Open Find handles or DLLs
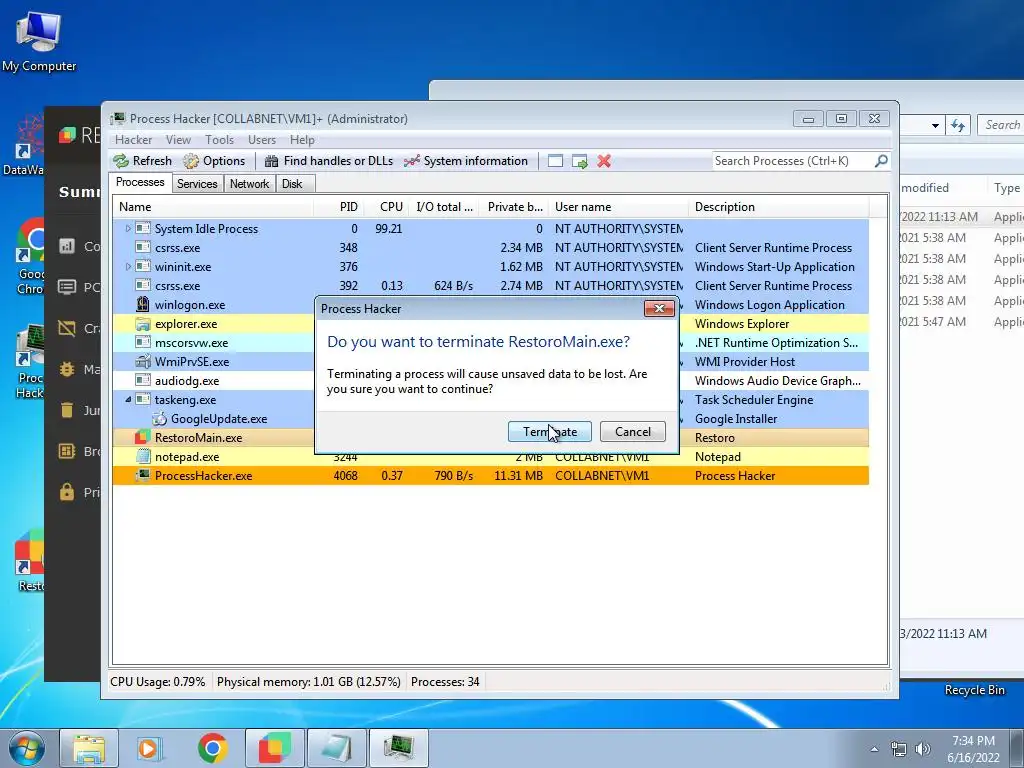This screenshot has height=768, width=1024. point(328,161)
